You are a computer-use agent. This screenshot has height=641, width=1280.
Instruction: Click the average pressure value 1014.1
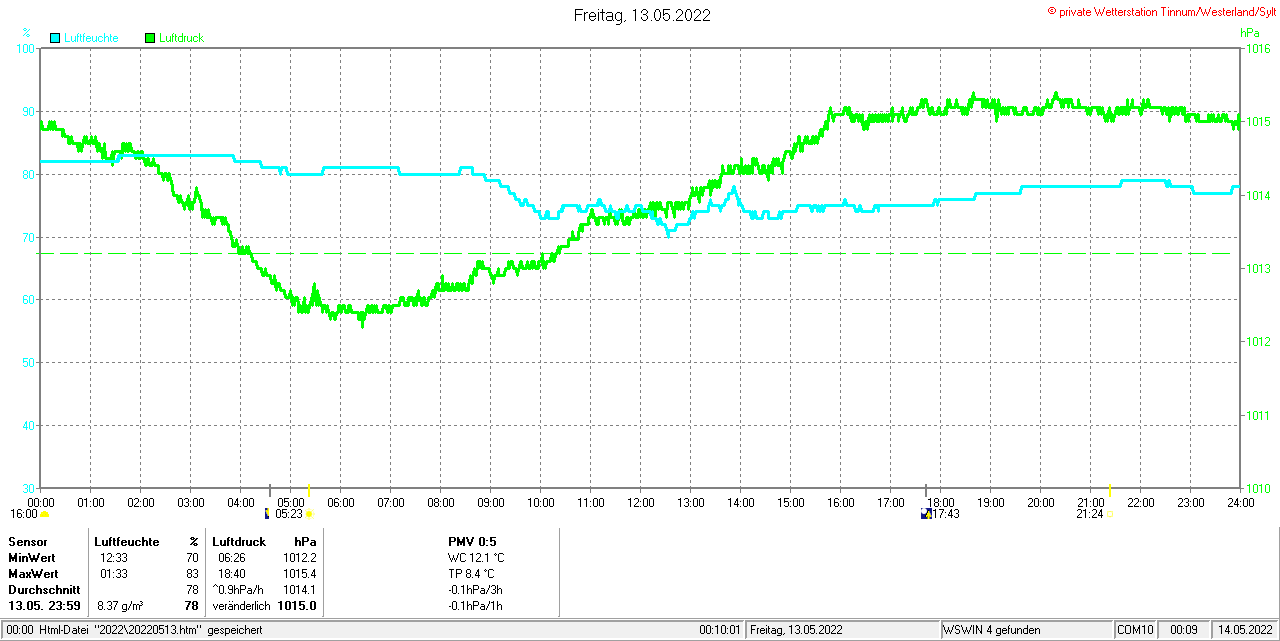pos(300,590)
